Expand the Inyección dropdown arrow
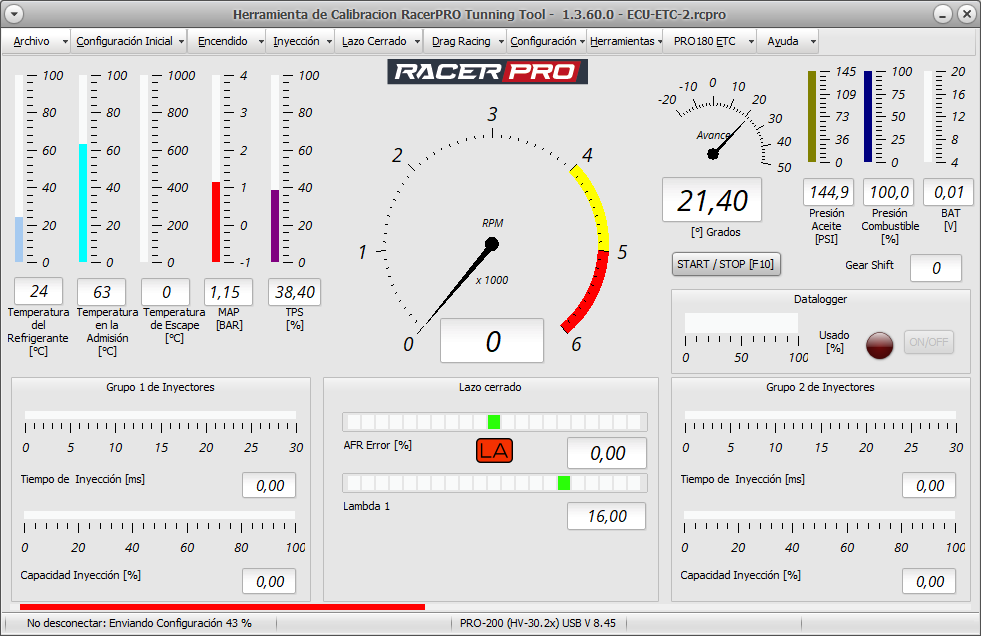The image size is (981, 636). (328, 42)
